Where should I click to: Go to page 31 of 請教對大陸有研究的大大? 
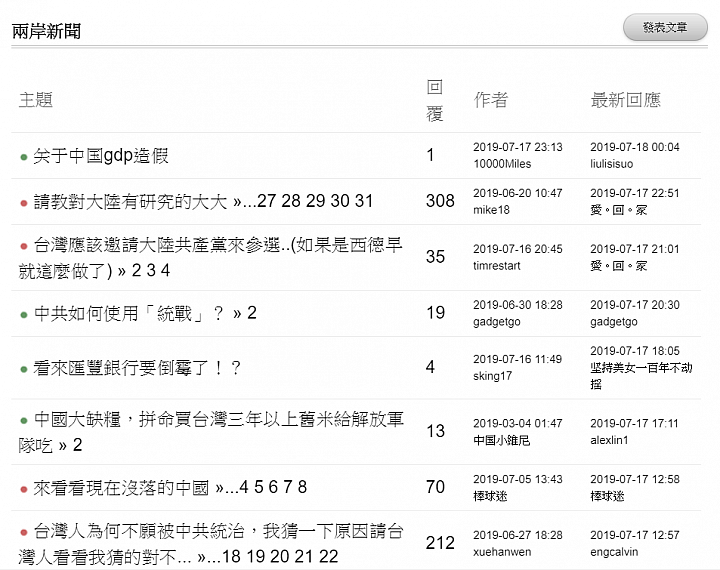click(x=364, y=201)
